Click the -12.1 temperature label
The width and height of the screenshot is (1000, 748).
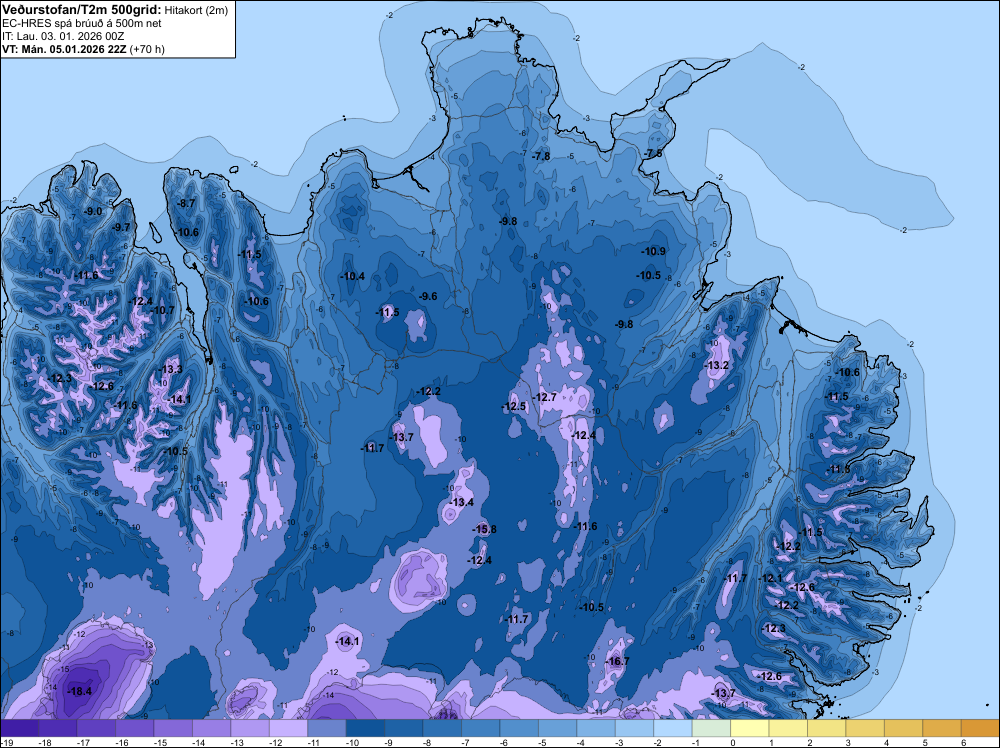click(x=771, y=578)
